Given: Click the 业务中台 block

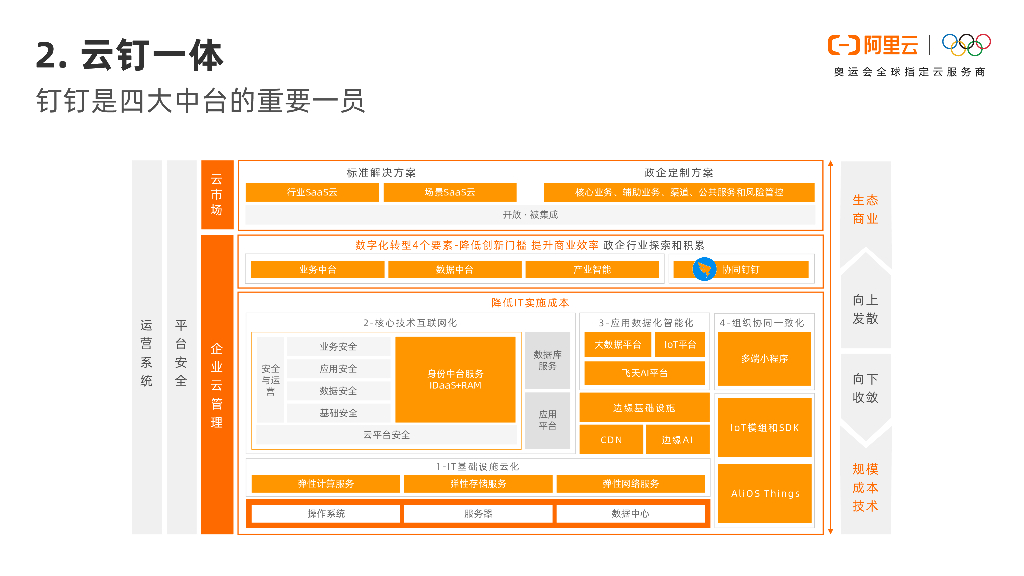Looking at the screenshot, I should 317,270.
